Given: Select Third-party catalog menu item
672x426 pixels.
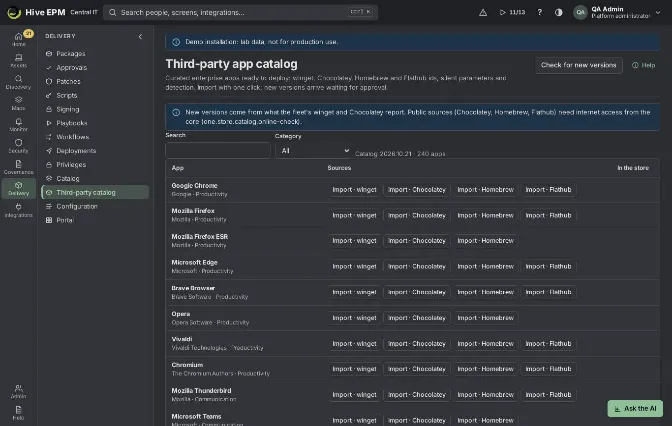Looking at the screenshot, I should coord(95,192).
